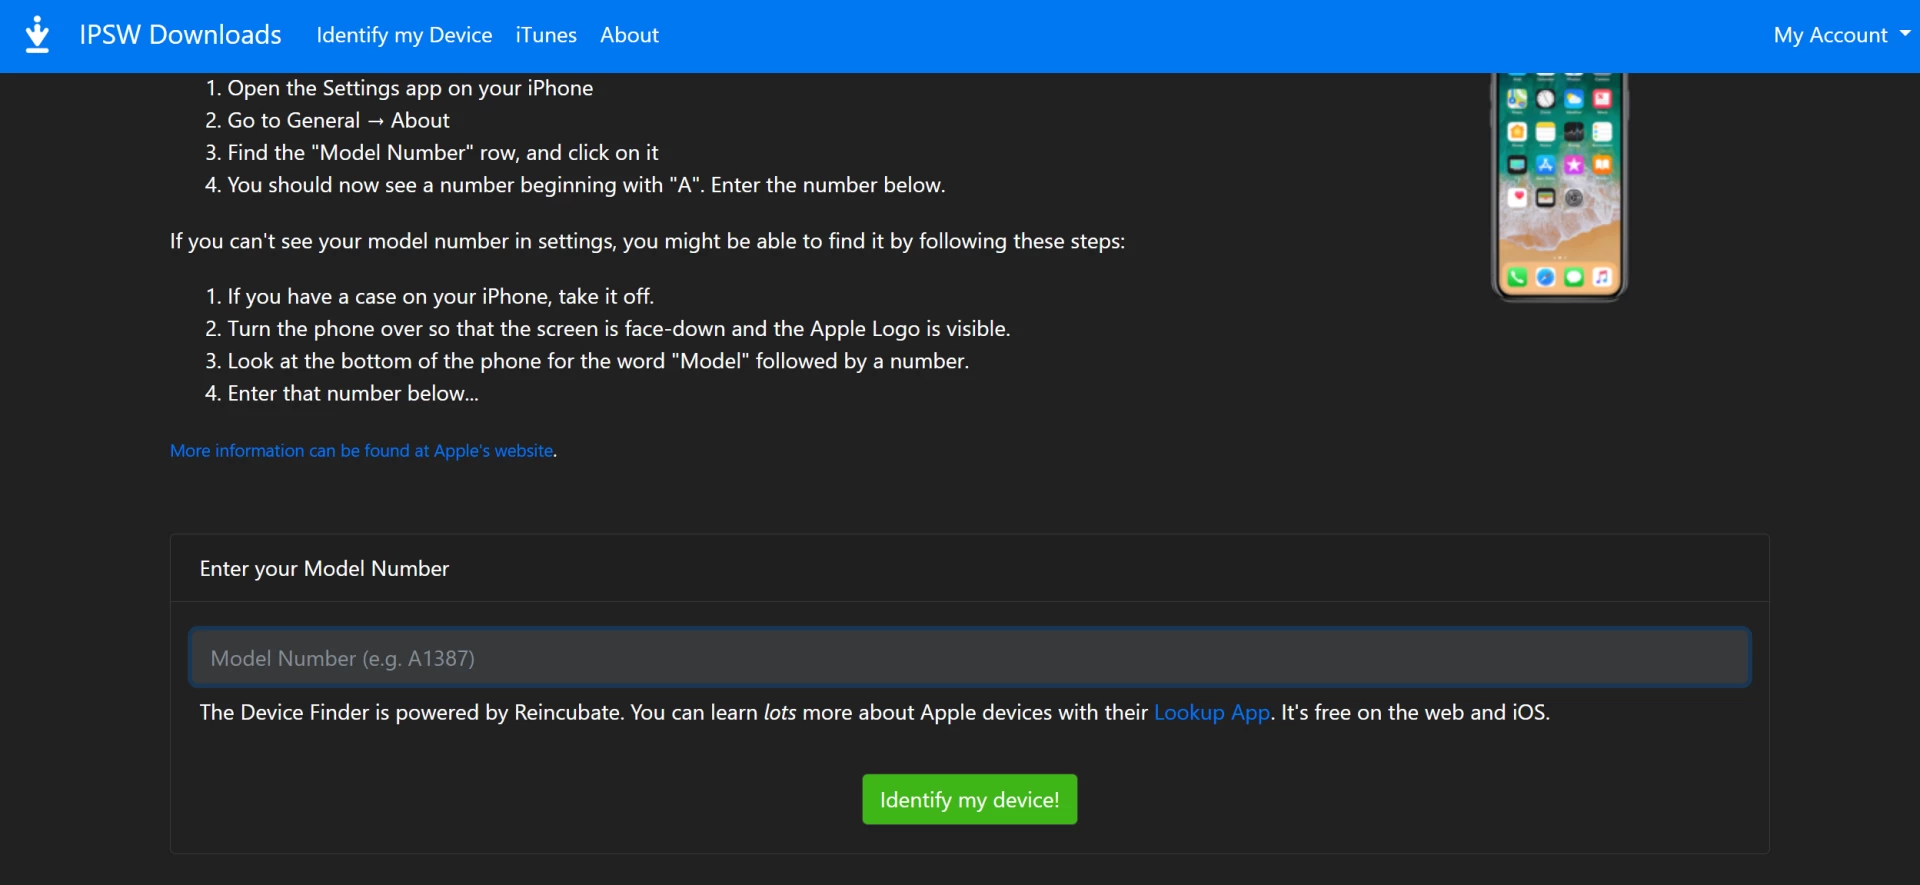Click the IPSW download arrow logo
Image resolution: width=1920 pixels, height=885 pixels.
coord(37,35)
